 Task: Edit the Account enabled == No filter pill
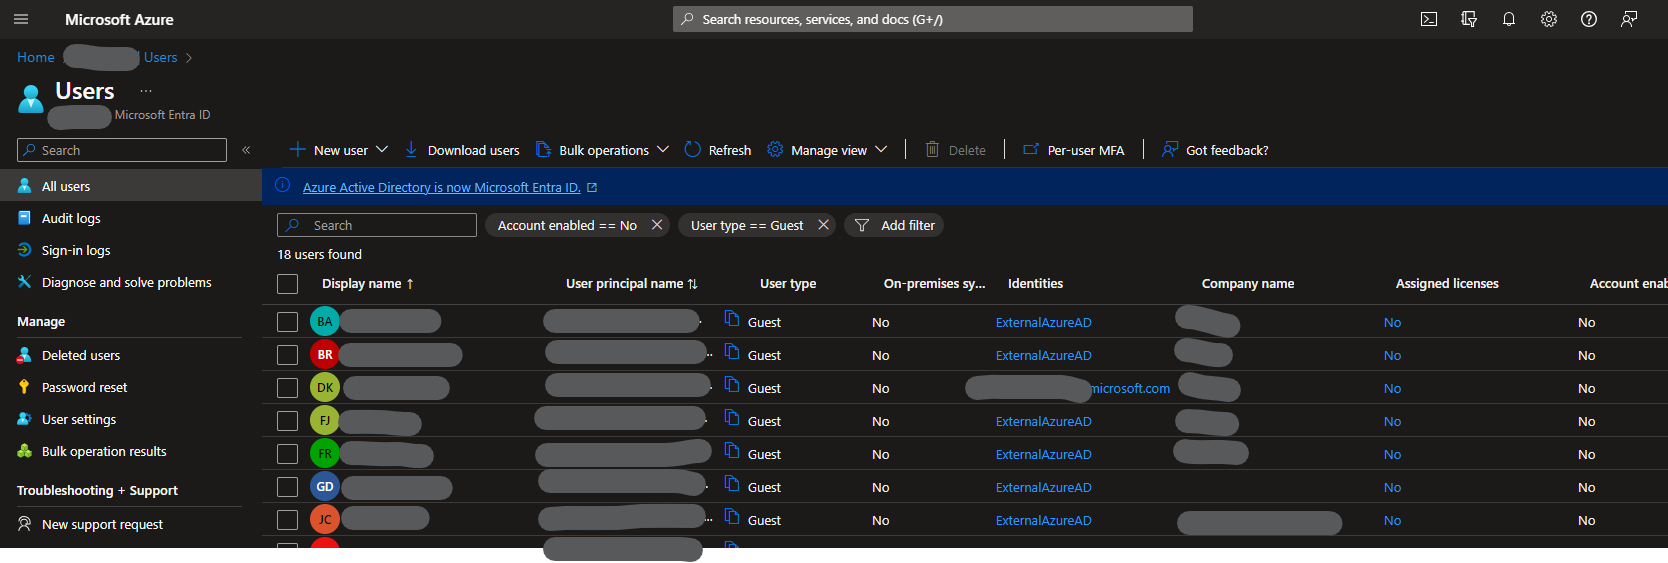[x=567, y=225]
